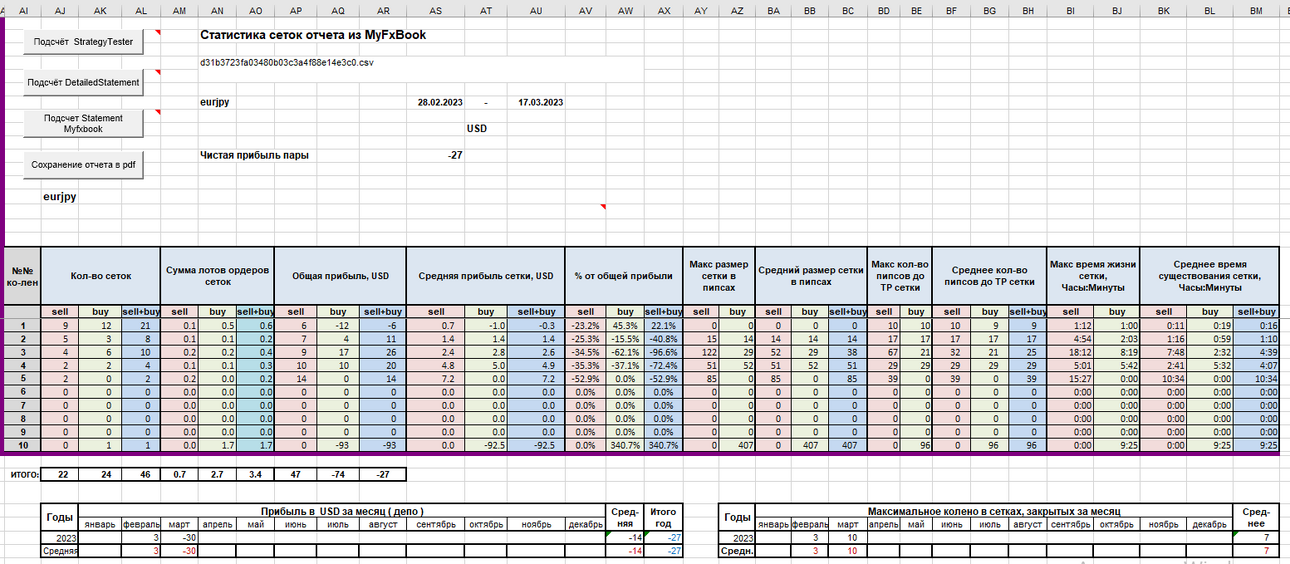Image resolution: width=1290 pixels, height=564 pixels.
Task: Select the Общая прибыль, USD header
Action: click(340, 275)
